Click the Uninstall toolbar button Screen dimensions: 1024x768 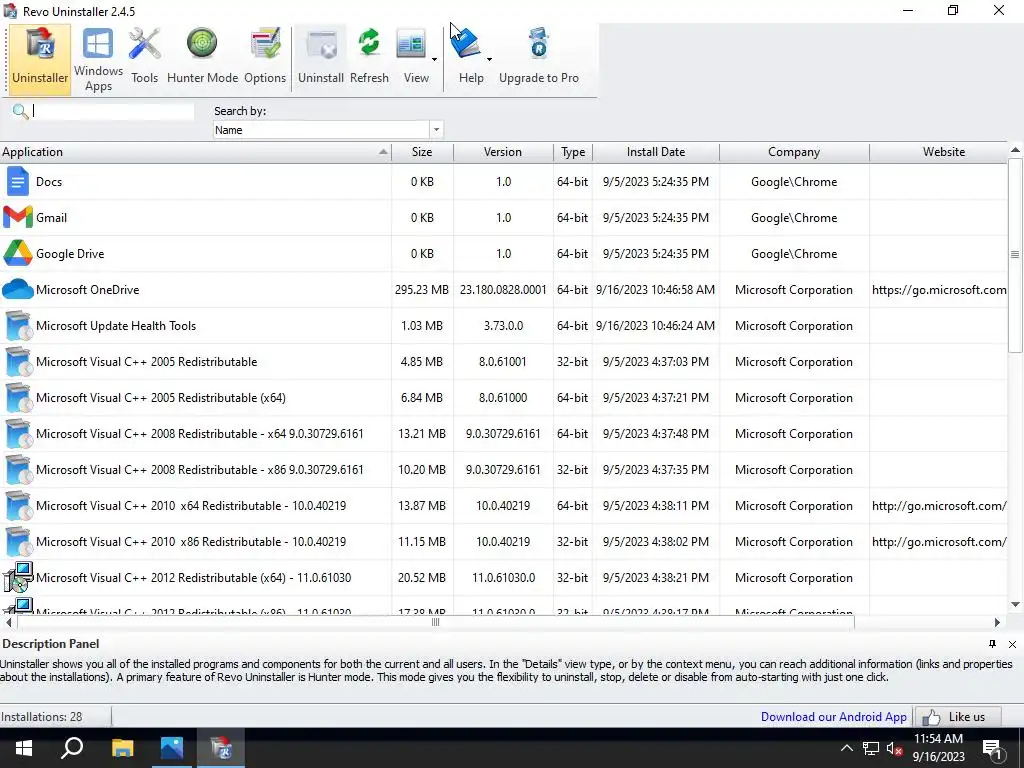coord(321,57)
